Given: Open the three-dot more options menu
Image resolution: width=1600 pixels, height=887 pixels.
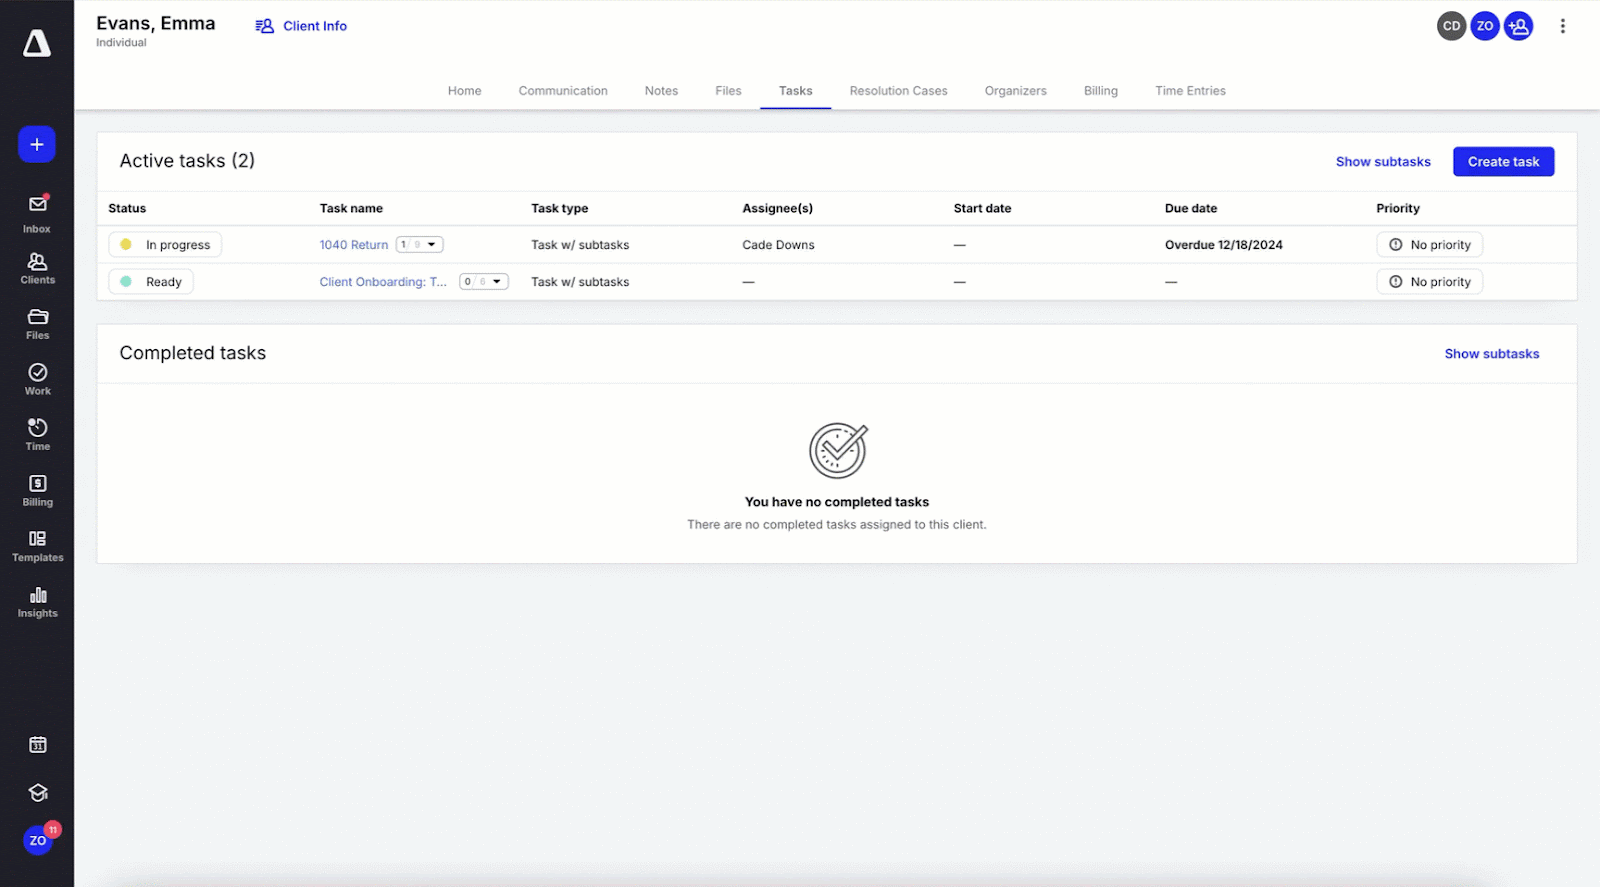Looking at the screenshot, I should pyautogui.click(x=1562, y=26).
